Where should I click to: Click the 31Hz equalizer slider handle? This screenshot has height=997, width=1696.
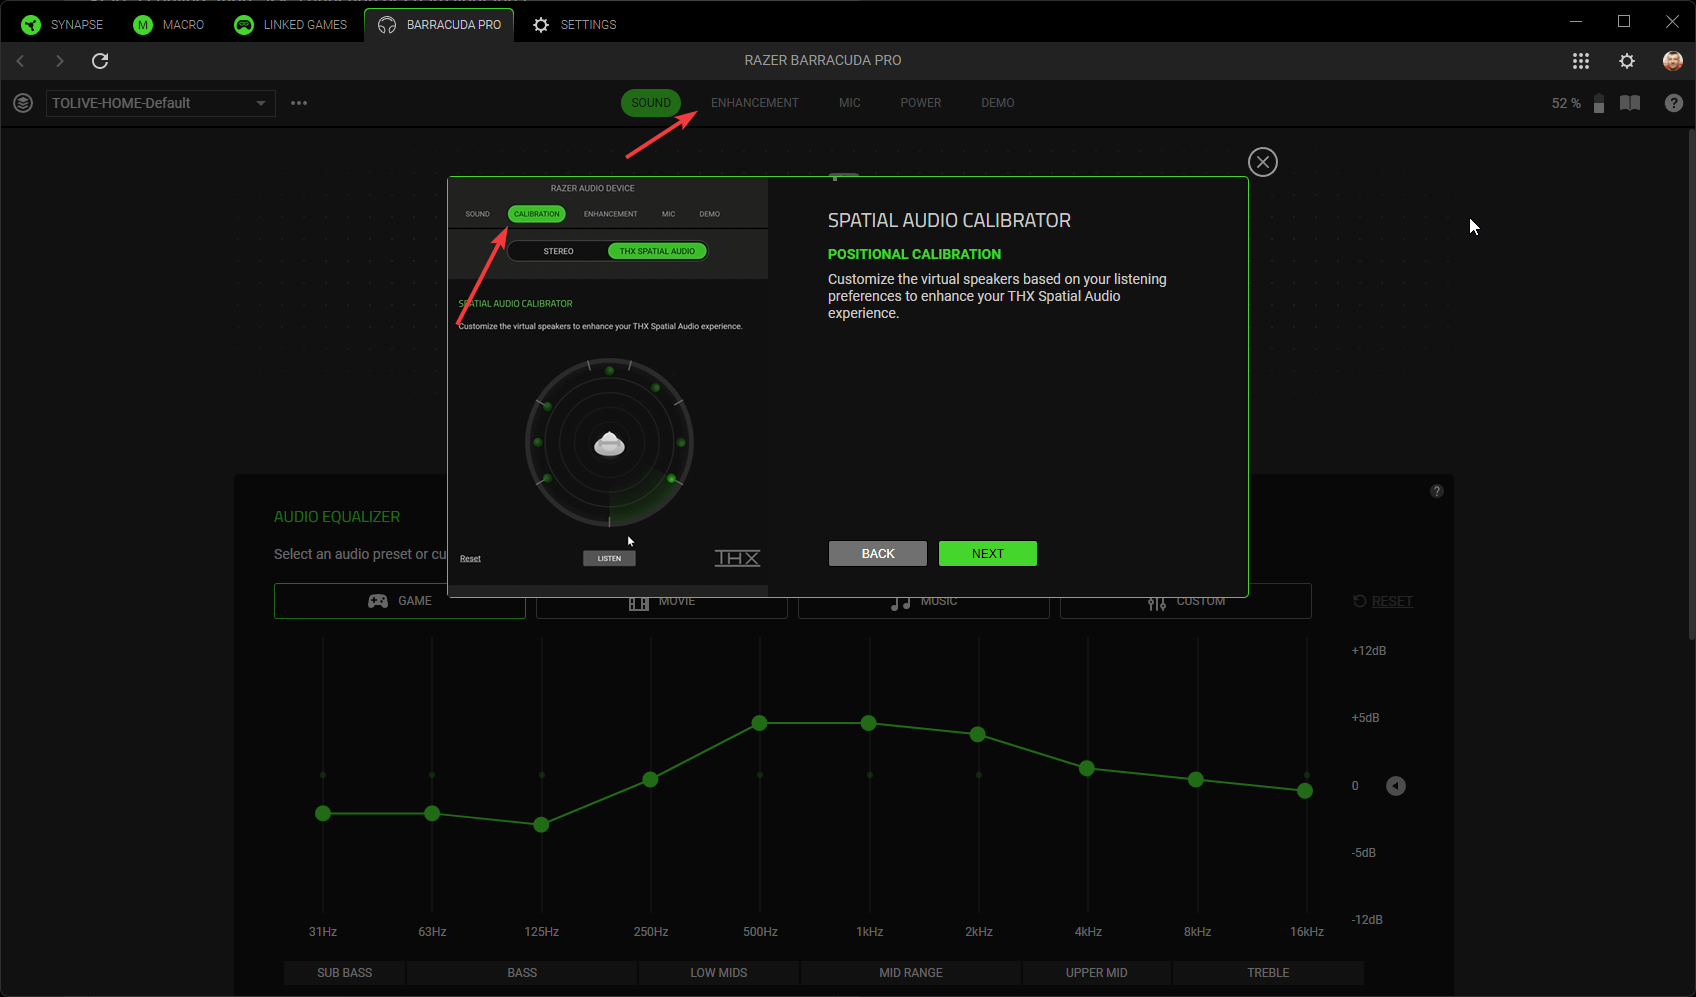[323, 814]
